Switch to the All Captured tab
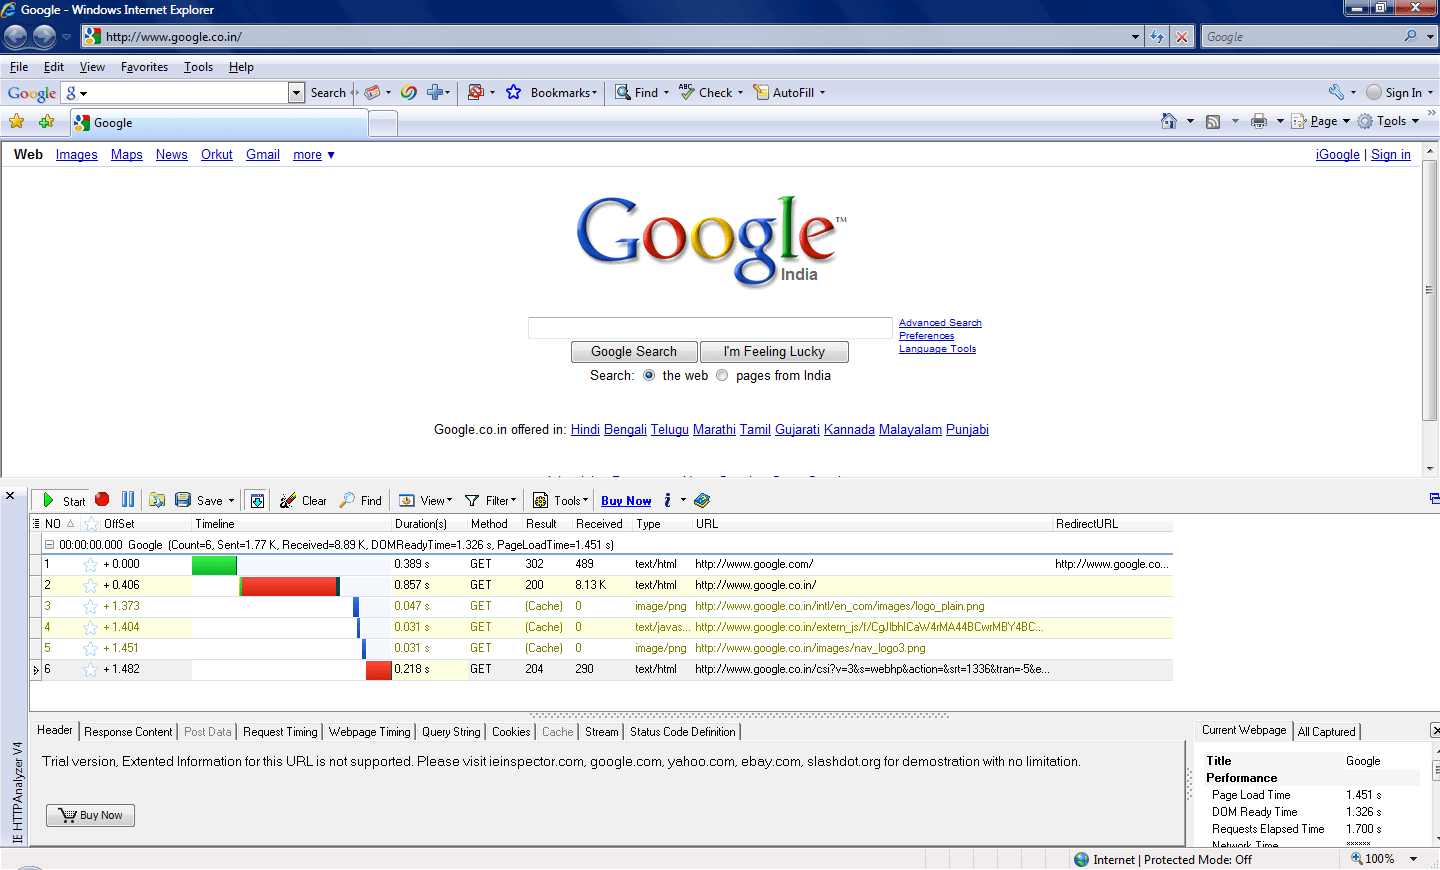The height and width of the screenshot is (870, 1440). 1327,732
